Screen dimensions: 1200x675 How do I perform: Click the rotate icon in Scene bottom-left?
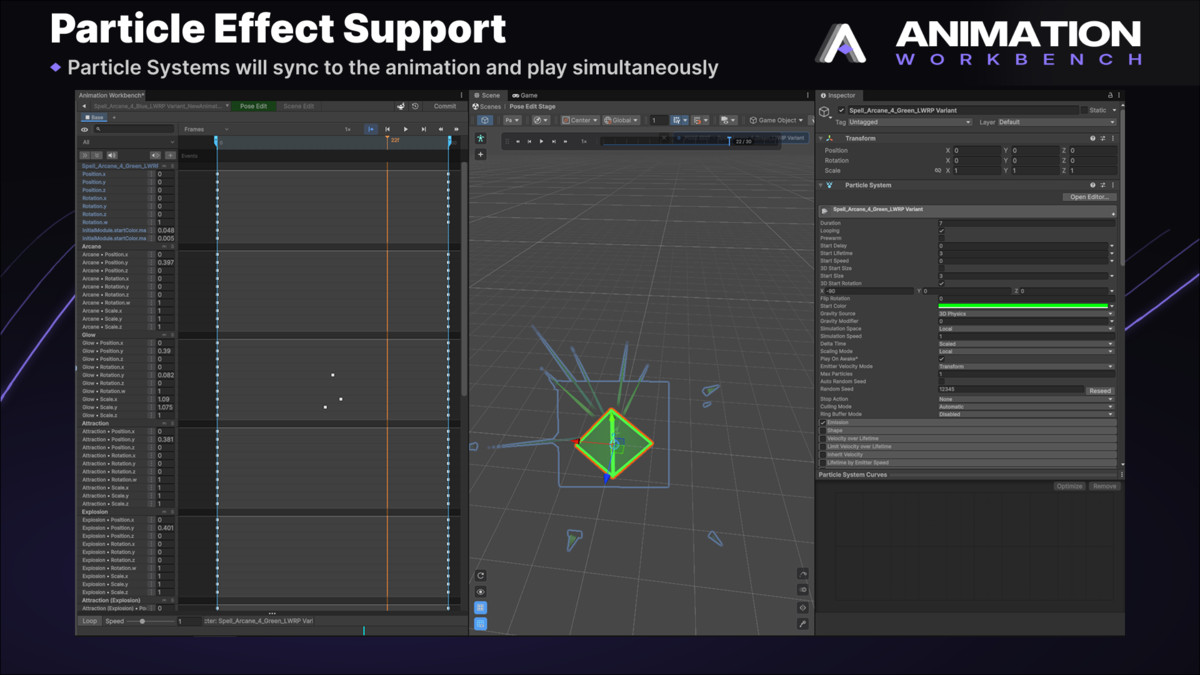[481, 576]
